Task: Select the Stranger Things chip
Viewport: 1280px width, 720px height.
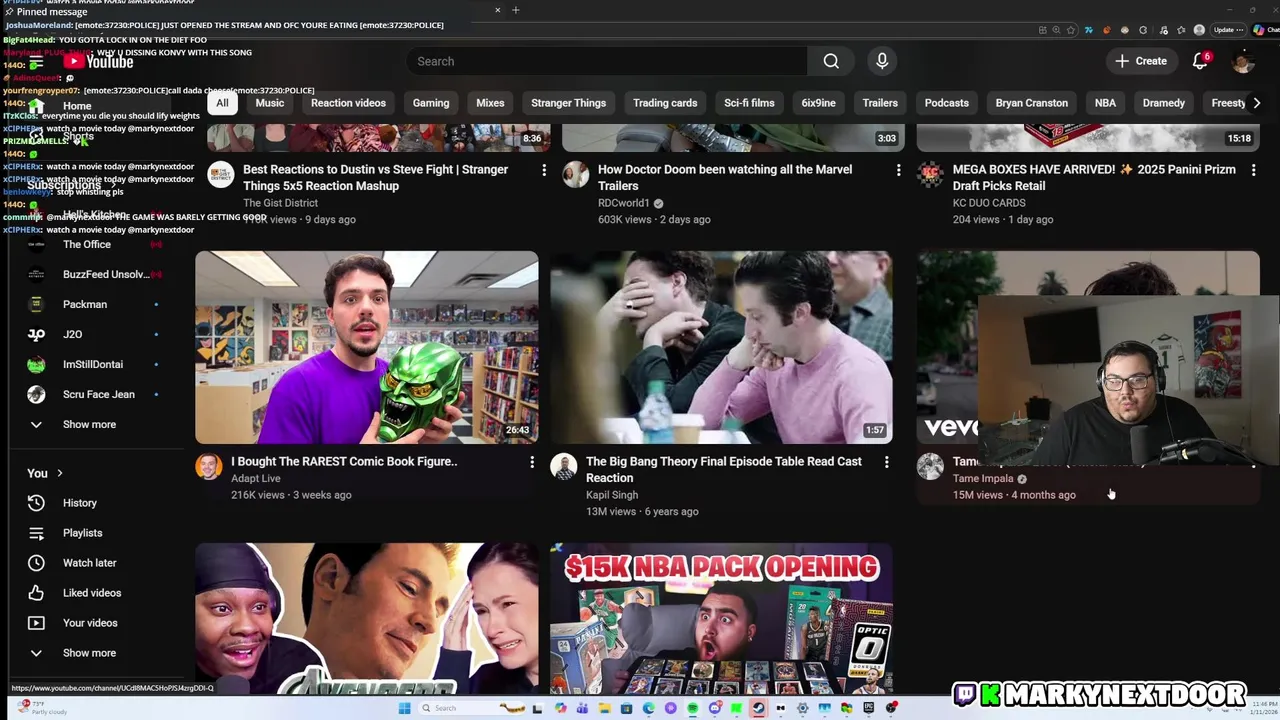Action: tap(568, 103)
